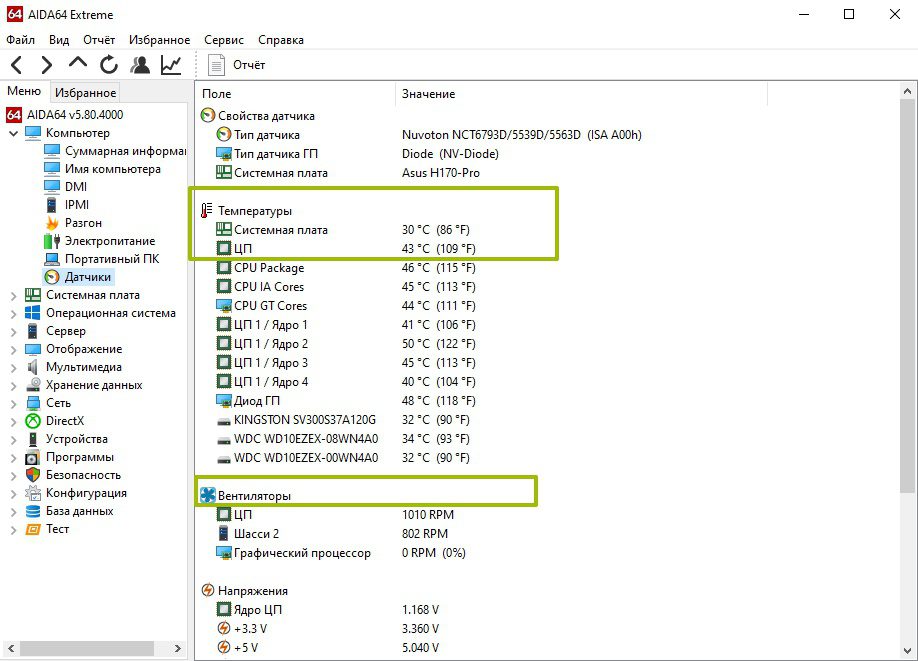Click the Отчёт report document icon
The width and height of the screenshot is (918, 661).
[217, 65]
